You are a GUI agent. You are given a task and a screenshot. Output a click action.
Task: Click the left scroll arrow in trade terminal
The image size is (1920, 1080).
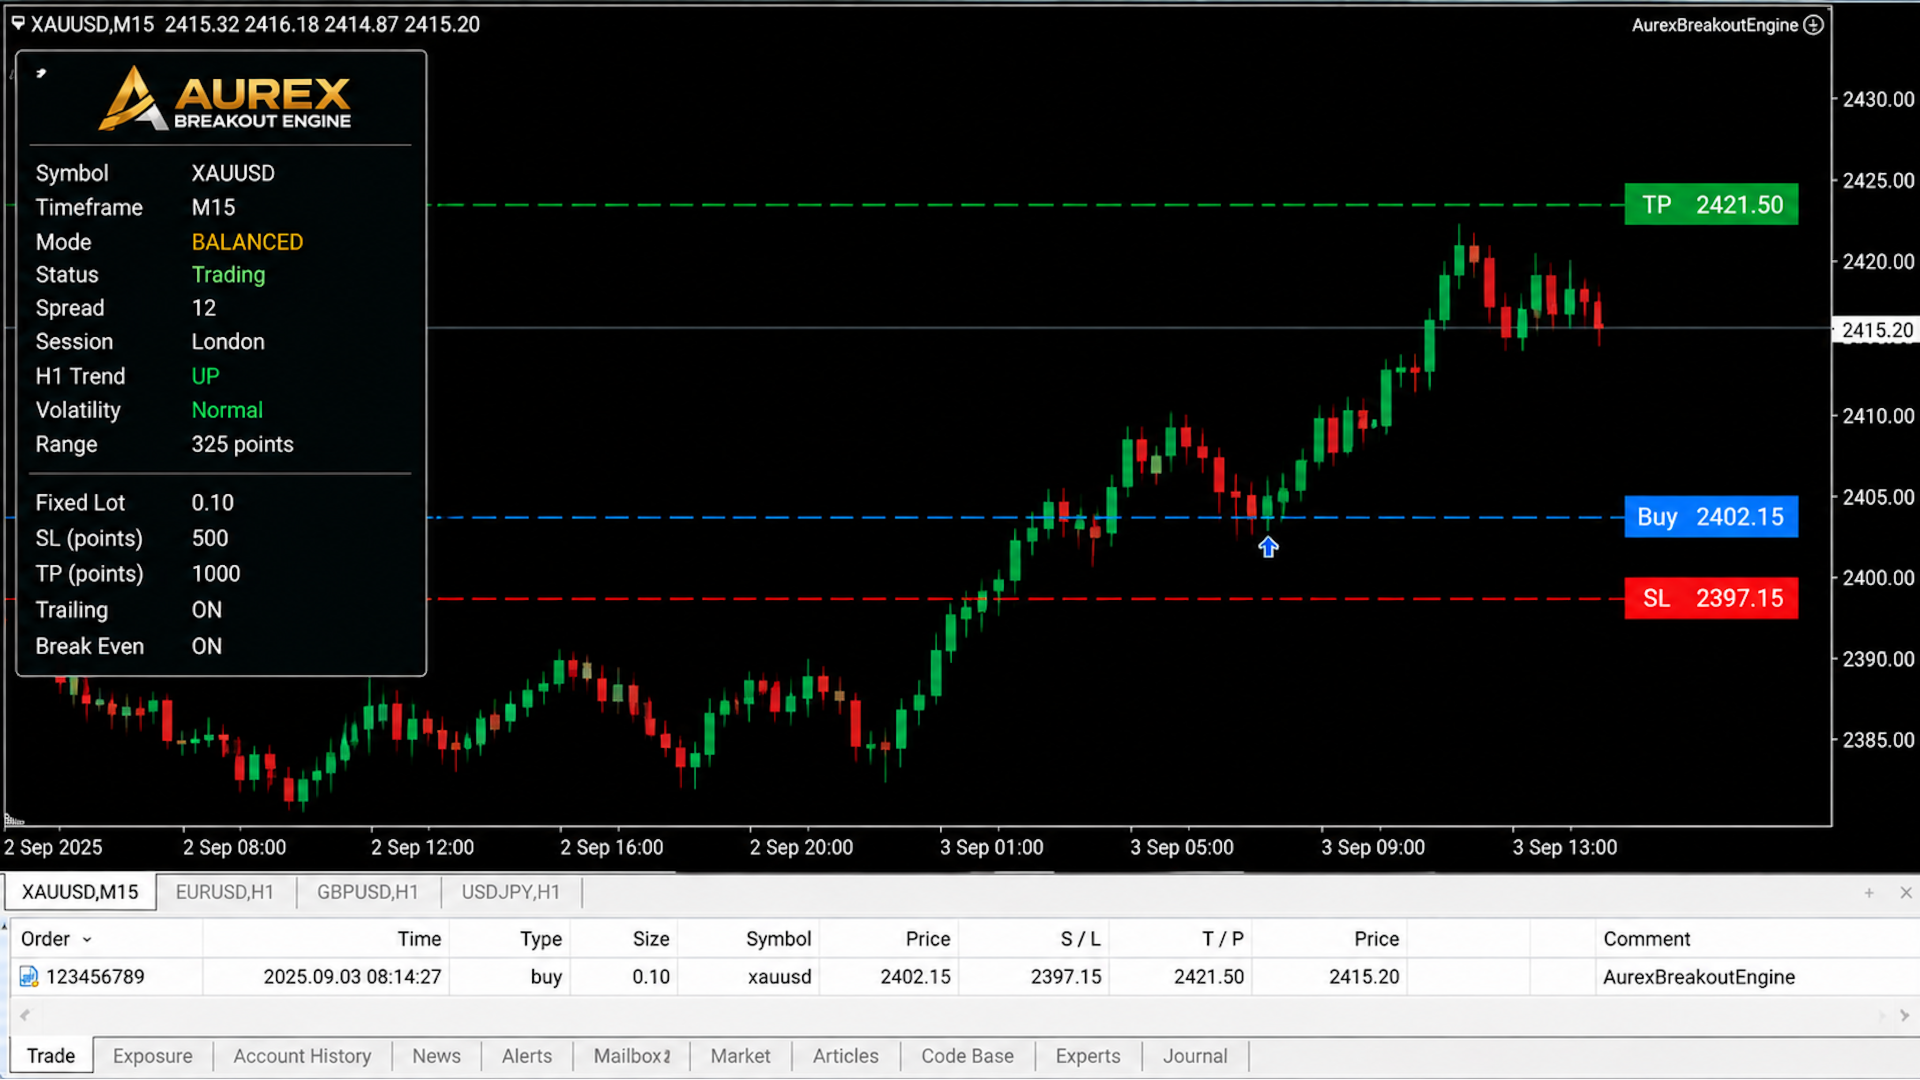pyautogui.click(x=25, y=1015)
